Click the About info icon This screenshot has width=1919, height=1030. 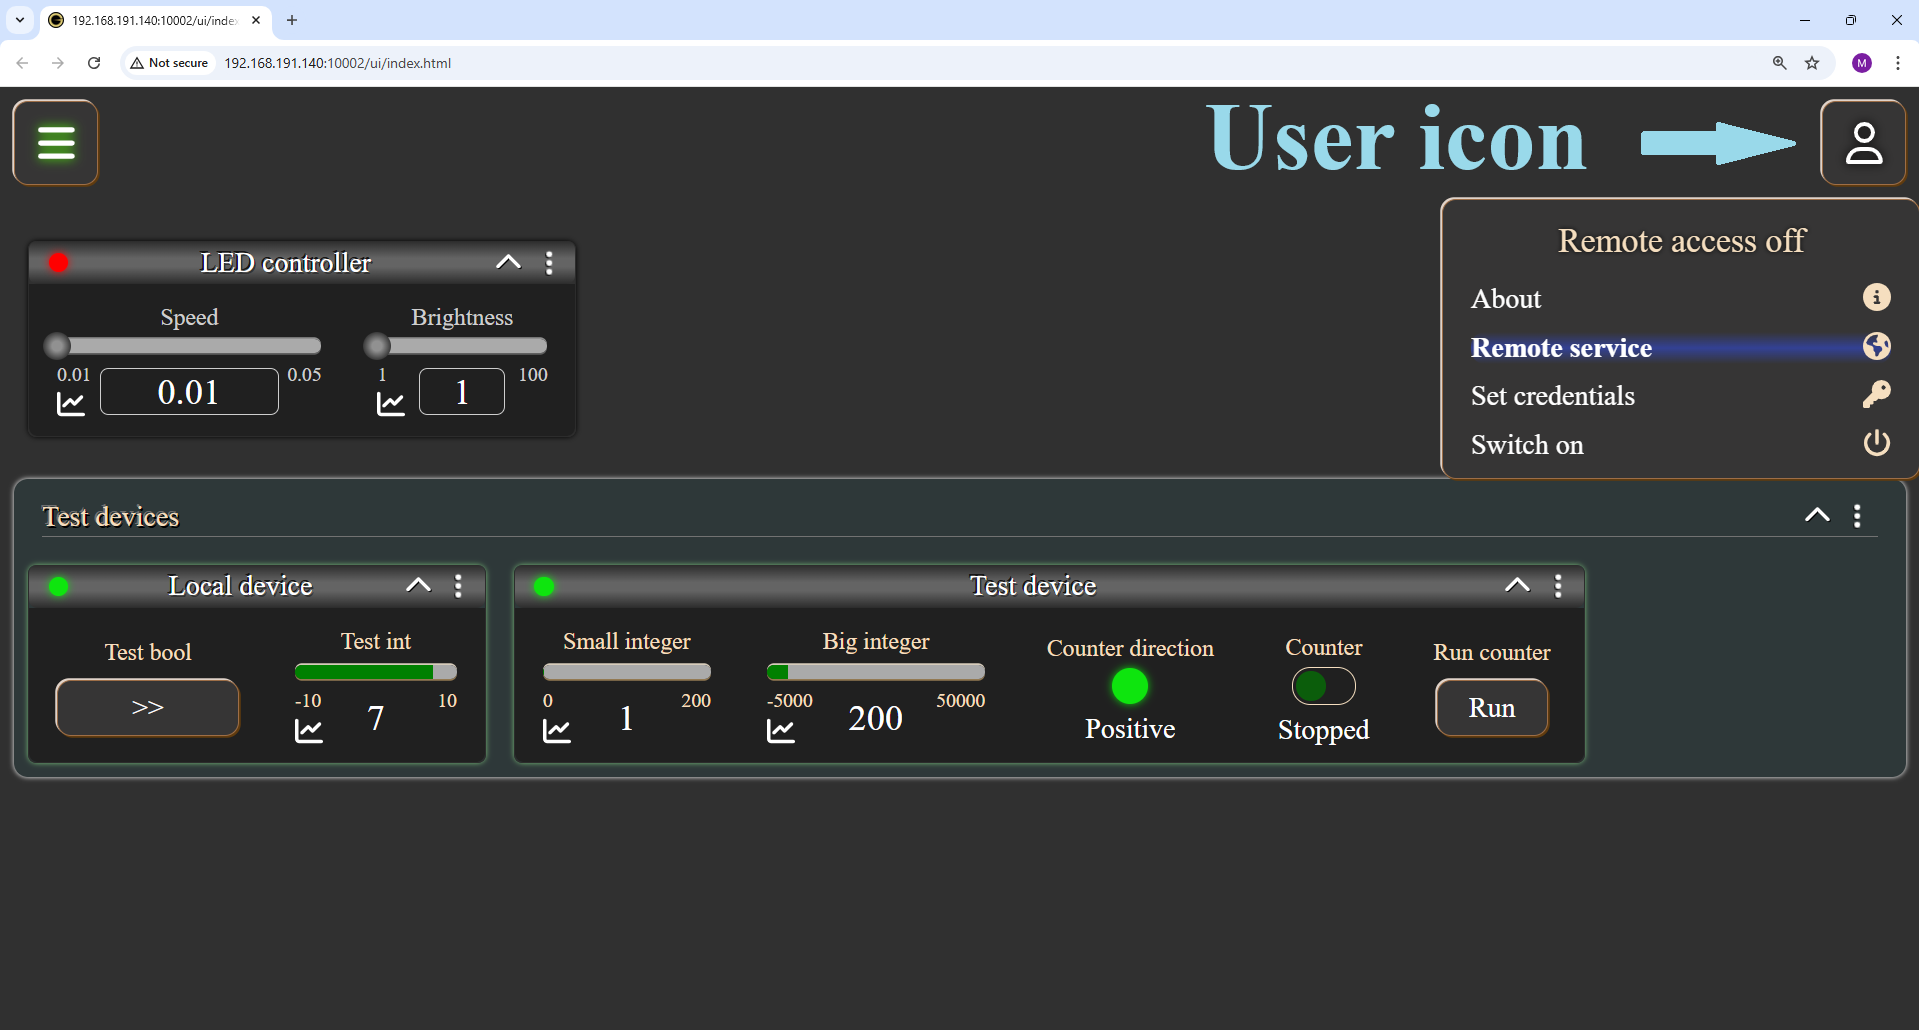point(1877,297)
